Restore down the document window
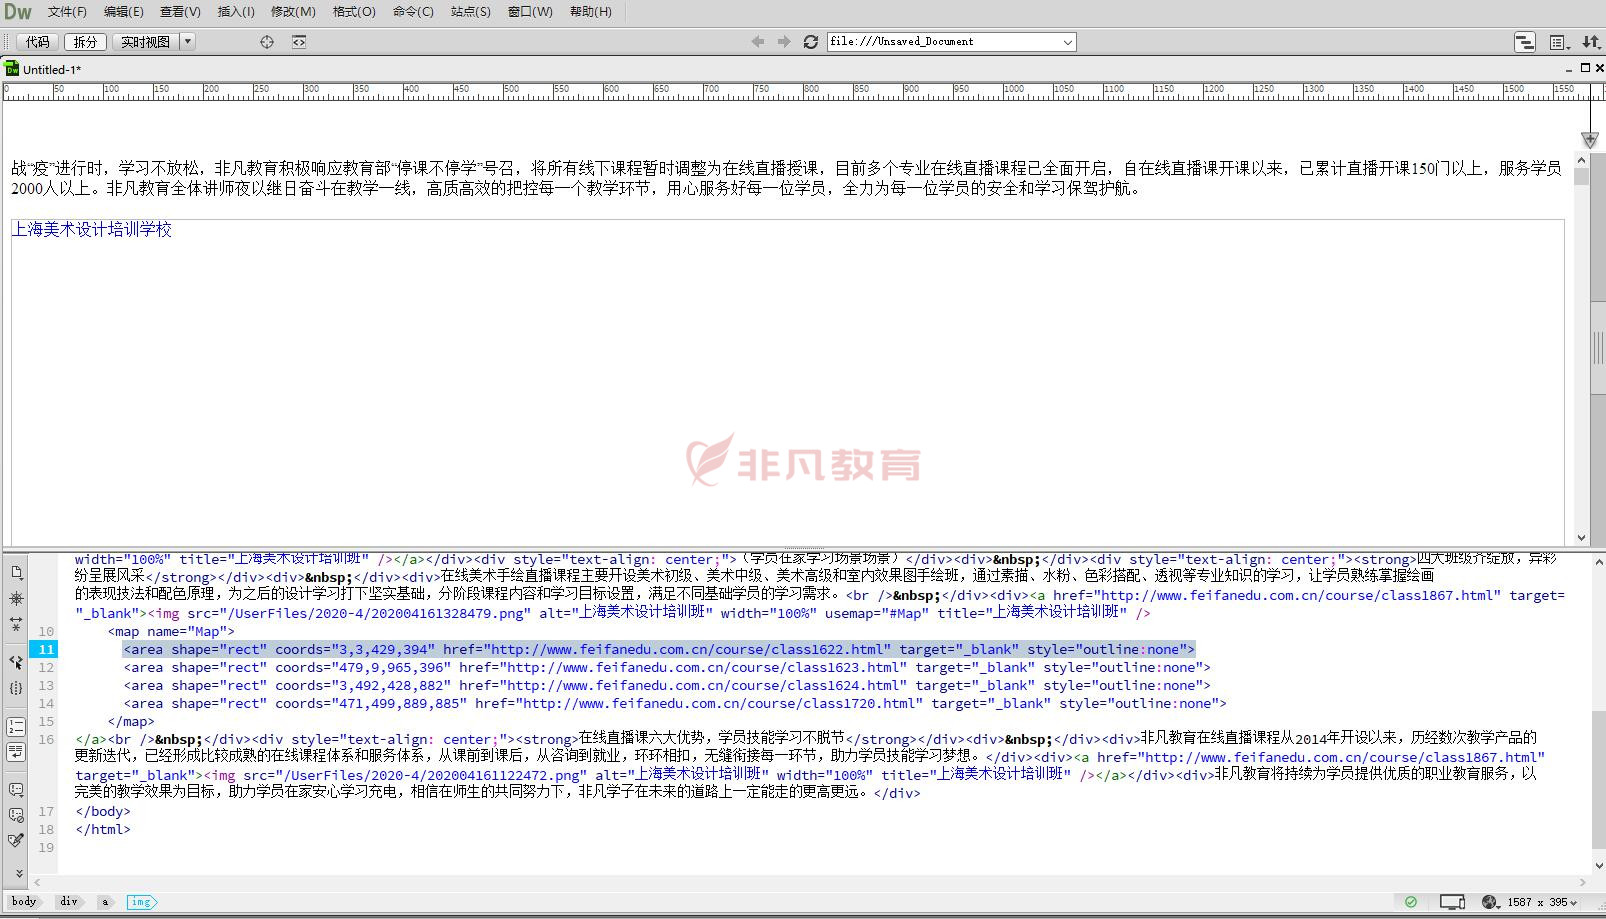 [x=1585, y=68]
